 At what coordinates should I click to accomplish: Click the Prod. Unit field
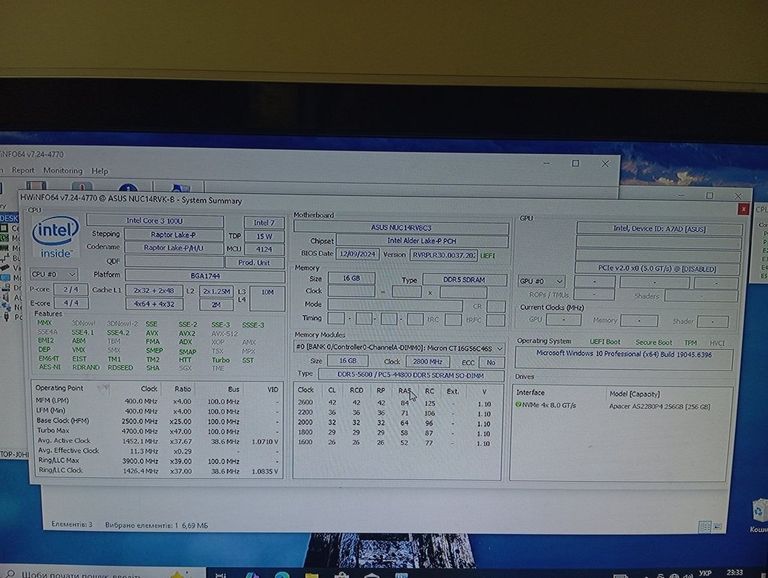pyautogui.click(x=254, y=261)
